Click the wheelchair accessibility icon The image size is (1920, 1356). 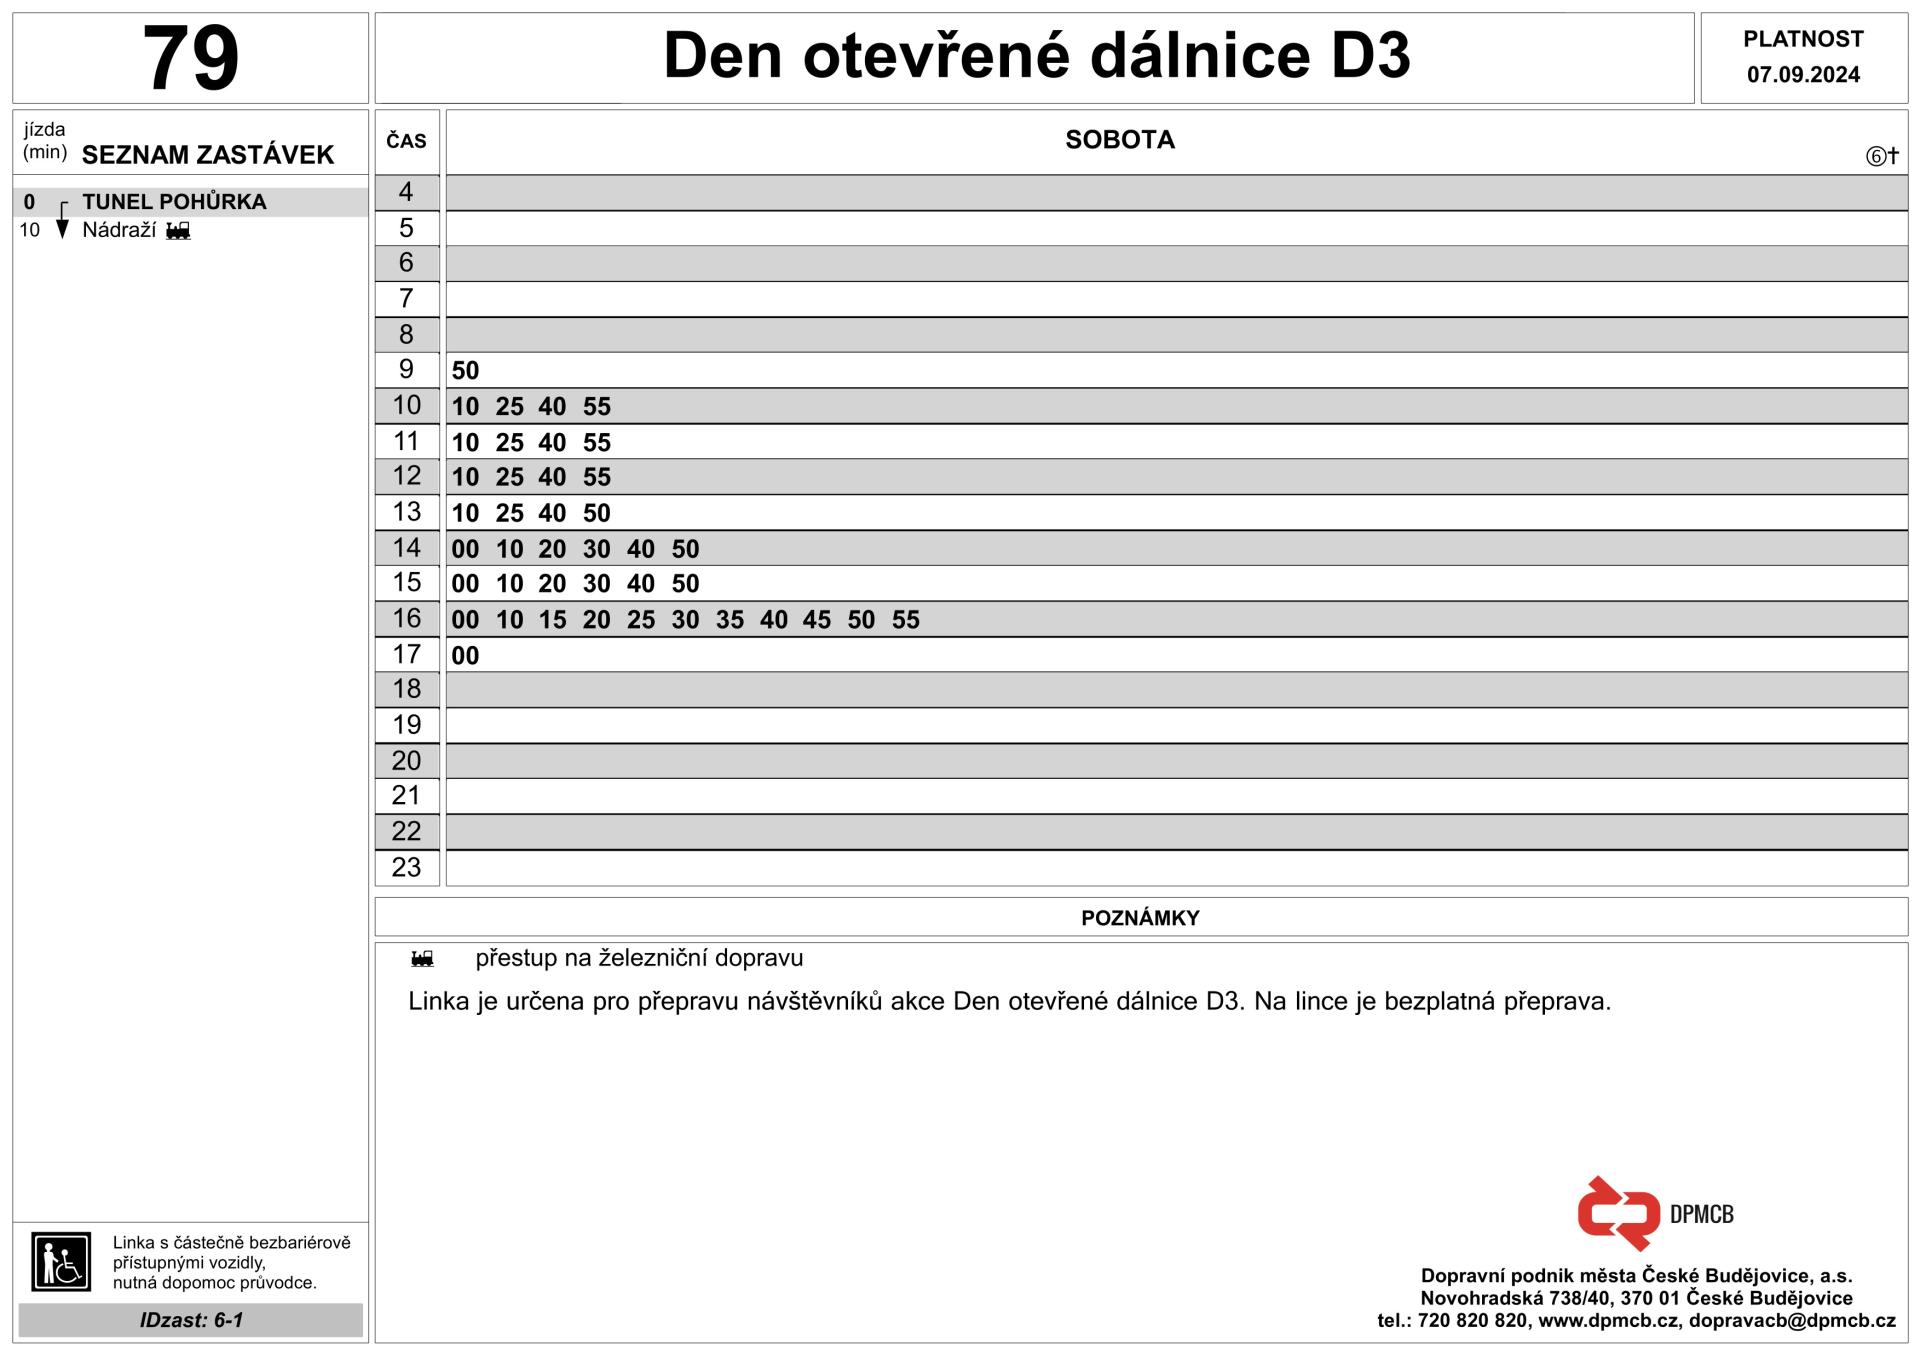(61, 1261)
